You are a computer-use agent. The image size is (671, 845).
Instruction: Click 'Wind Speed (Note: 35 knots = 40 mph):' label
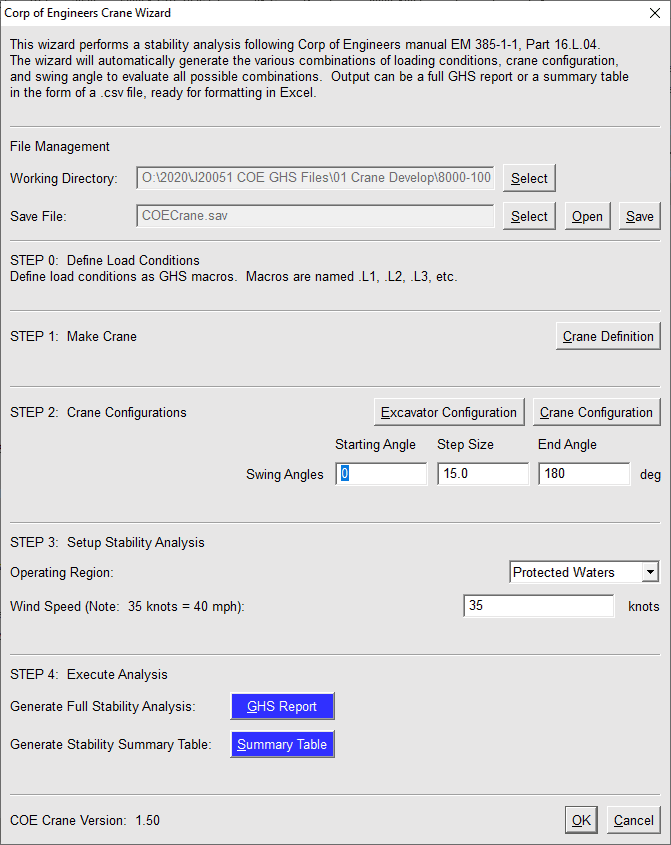127,606
